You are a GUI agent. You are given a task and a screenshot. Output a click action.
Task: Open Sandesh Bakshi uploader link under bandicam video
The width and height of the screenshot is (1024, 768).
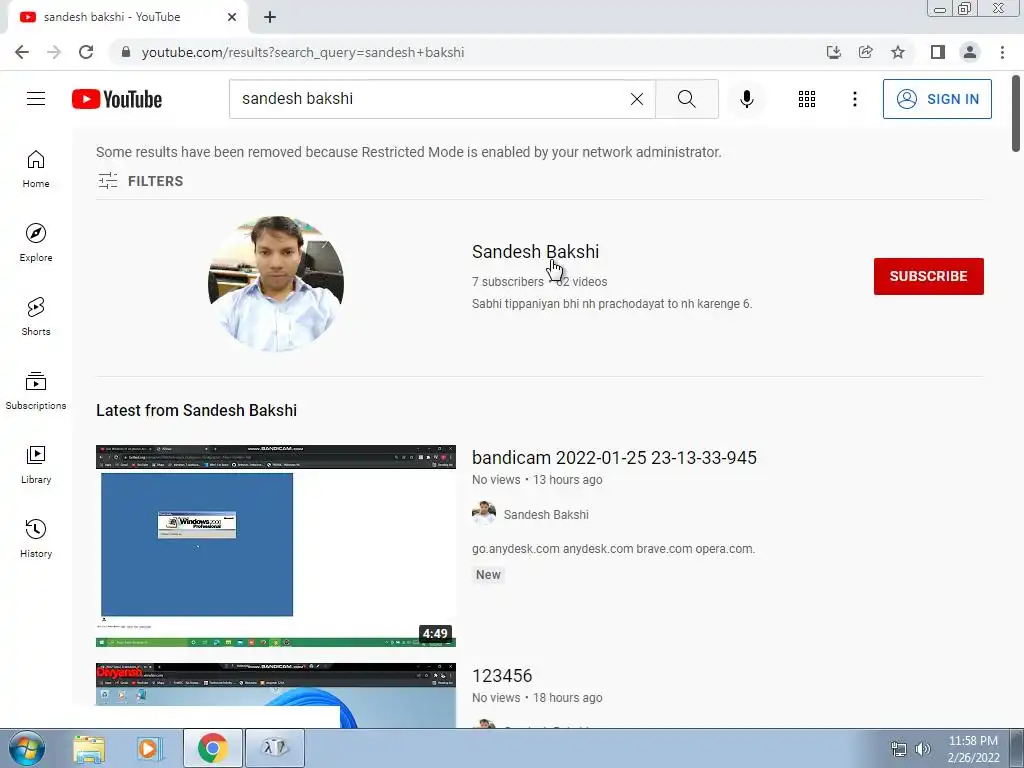pos(546,515)
